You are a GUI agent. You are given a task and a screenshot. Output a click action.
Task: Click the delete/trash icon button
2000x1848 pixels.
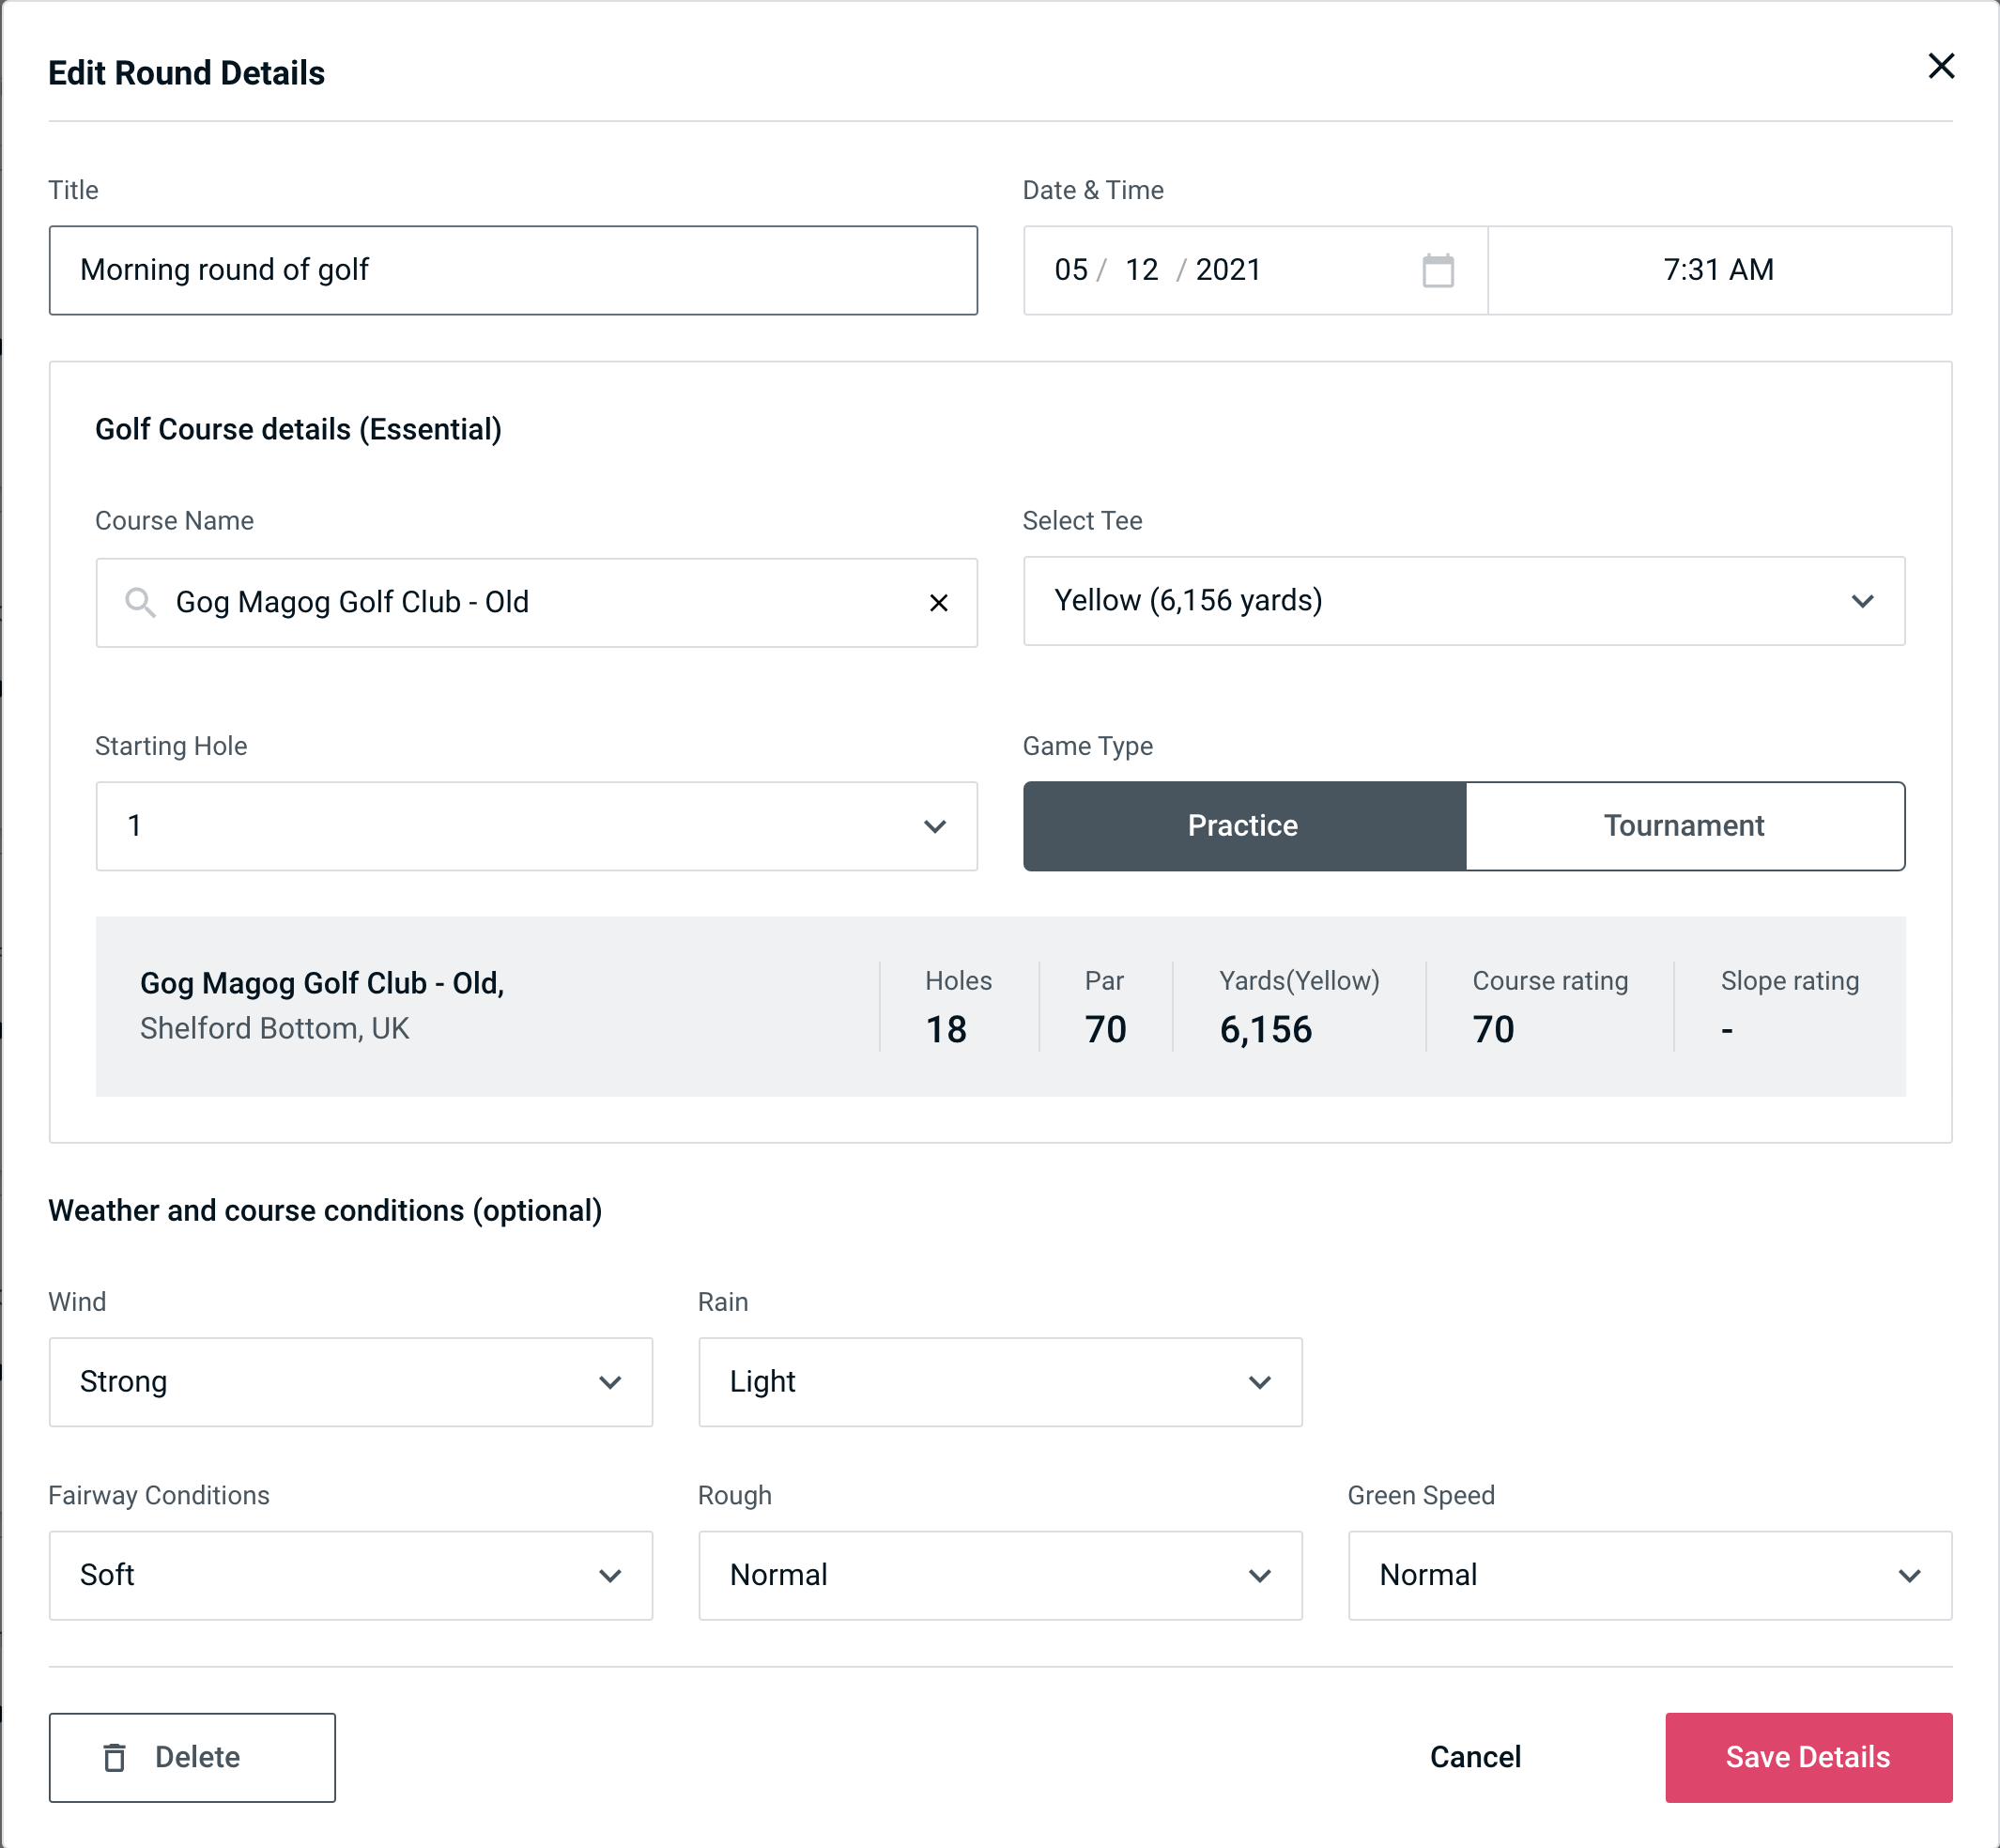[115, 1756]
